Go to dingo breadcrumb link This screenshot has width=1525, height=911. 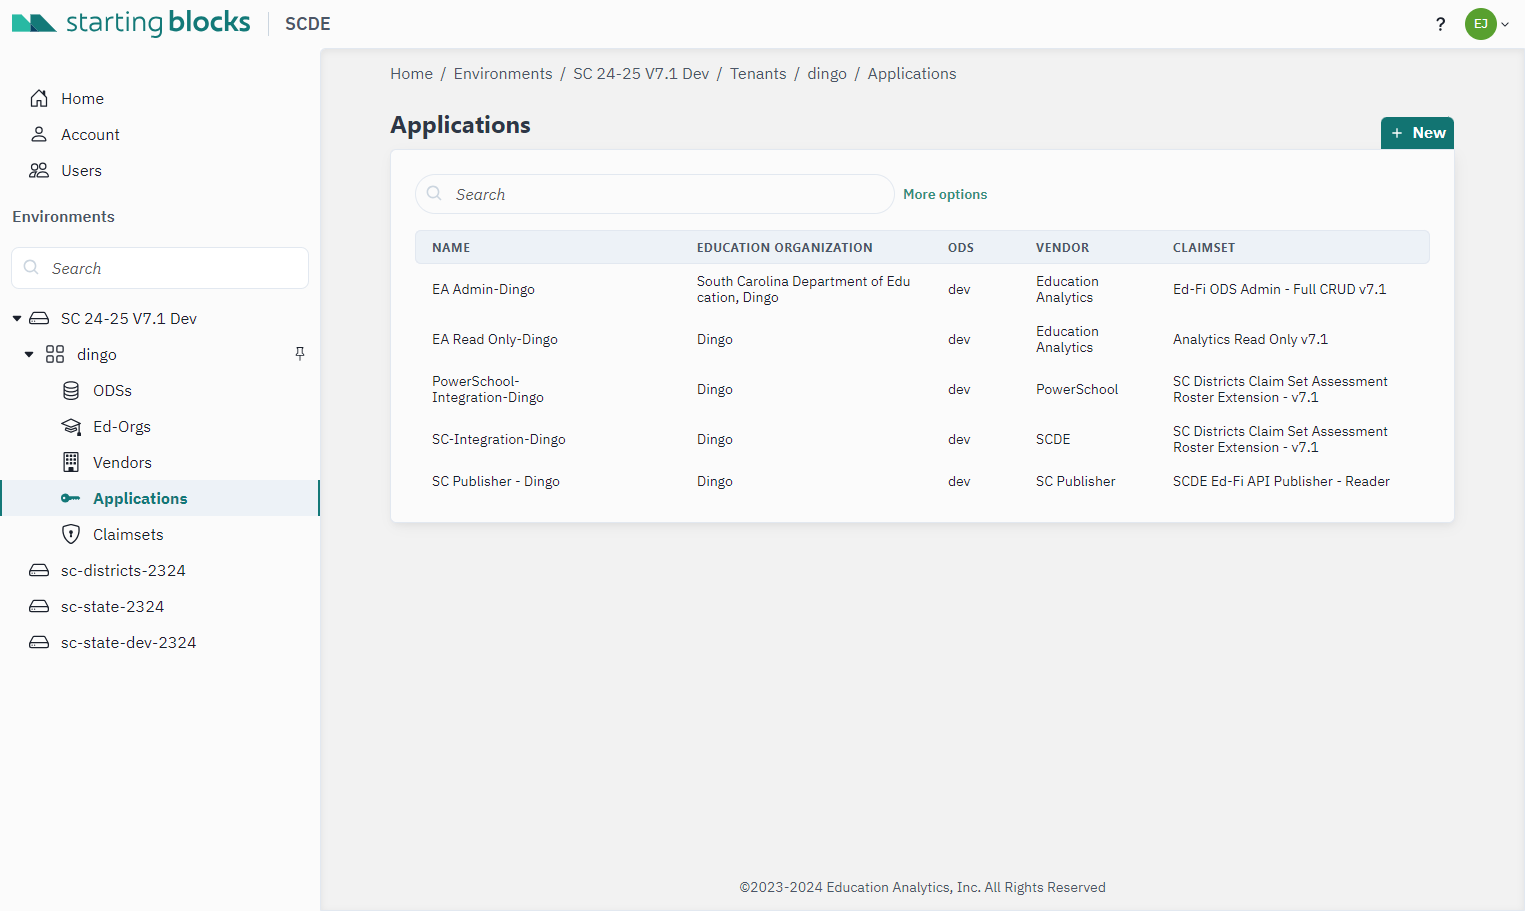pos(827,74)
